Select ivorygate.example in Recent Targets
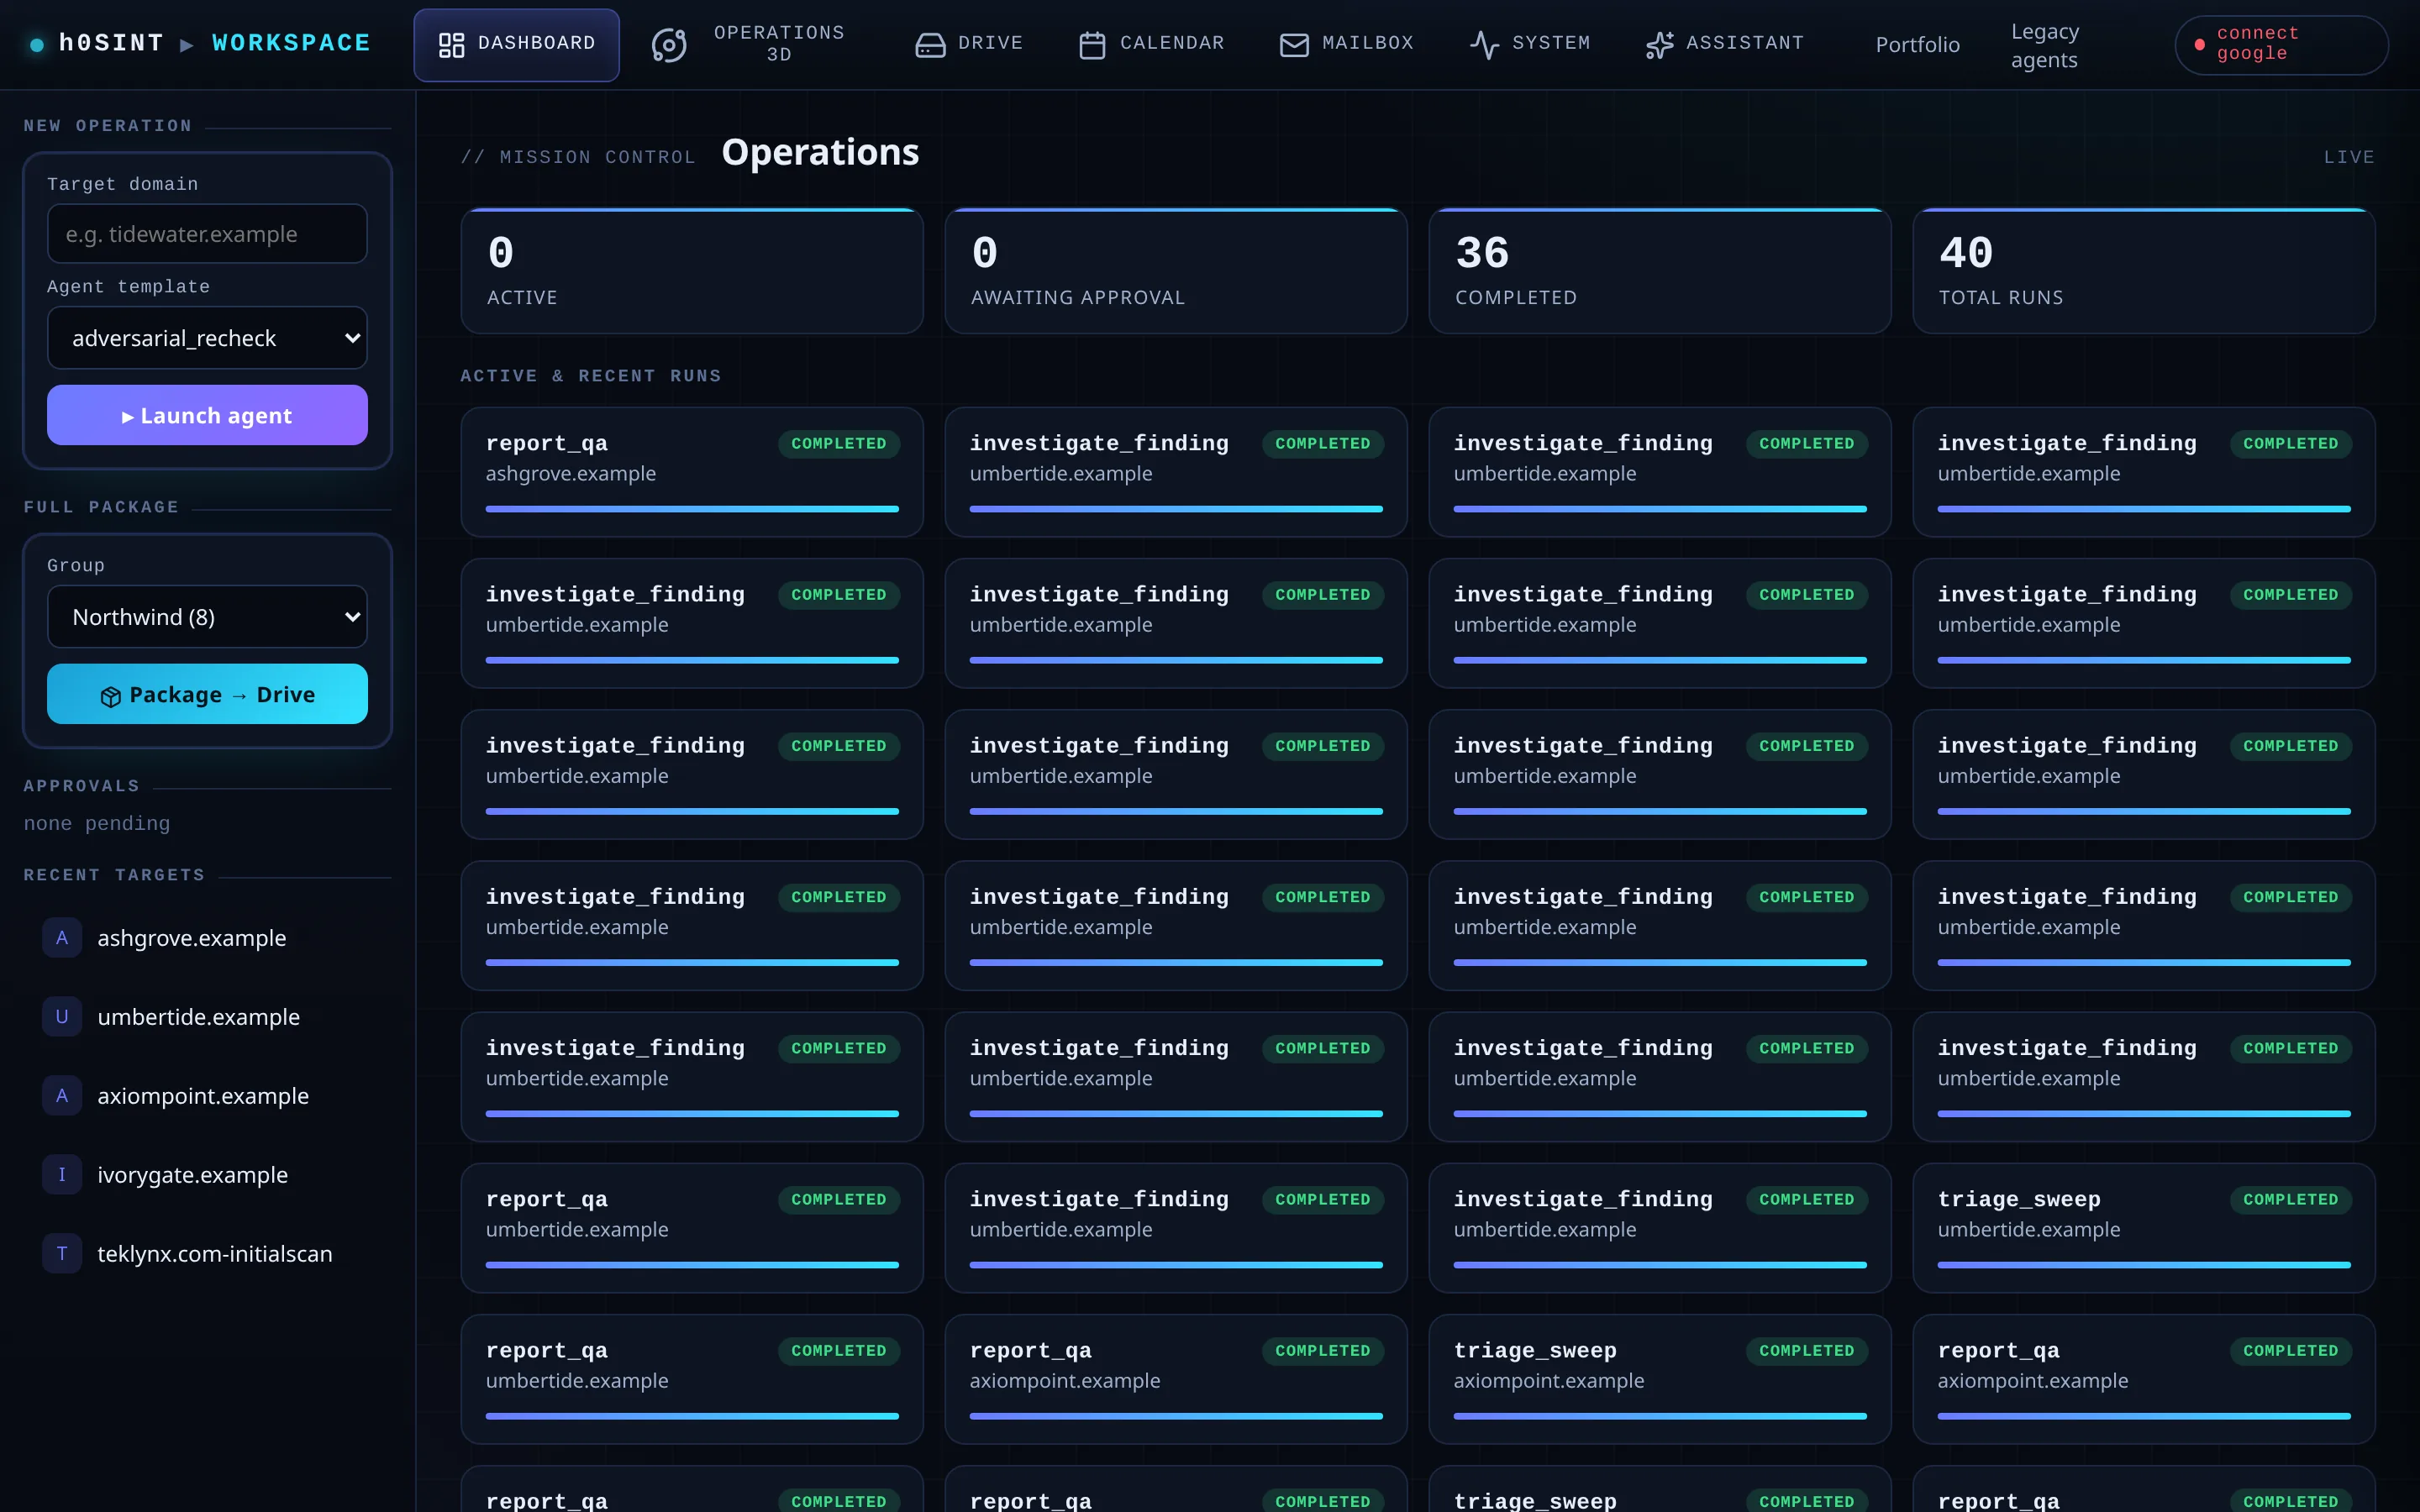Viewport: 2420px width, 1512px height. (207, 1174)
